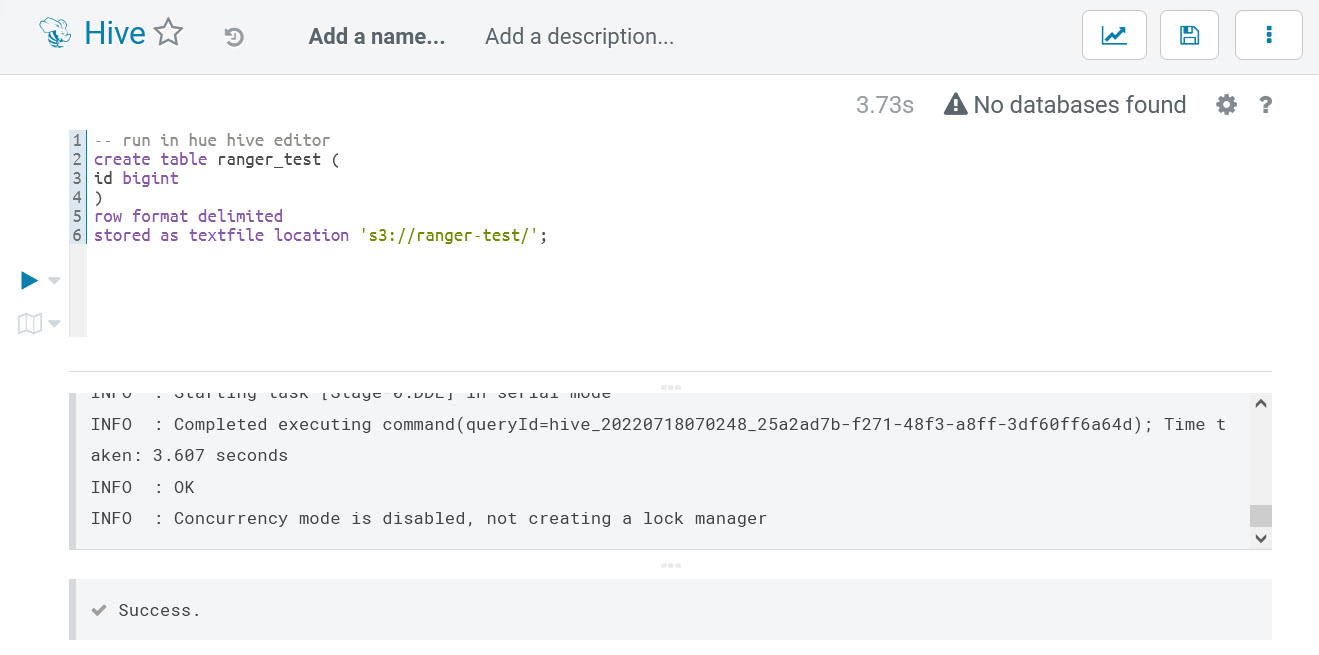This screenshot has width=1319, height=655.
Task: Click the log panel scrollbar thumb
Action: coord(1261,516)
